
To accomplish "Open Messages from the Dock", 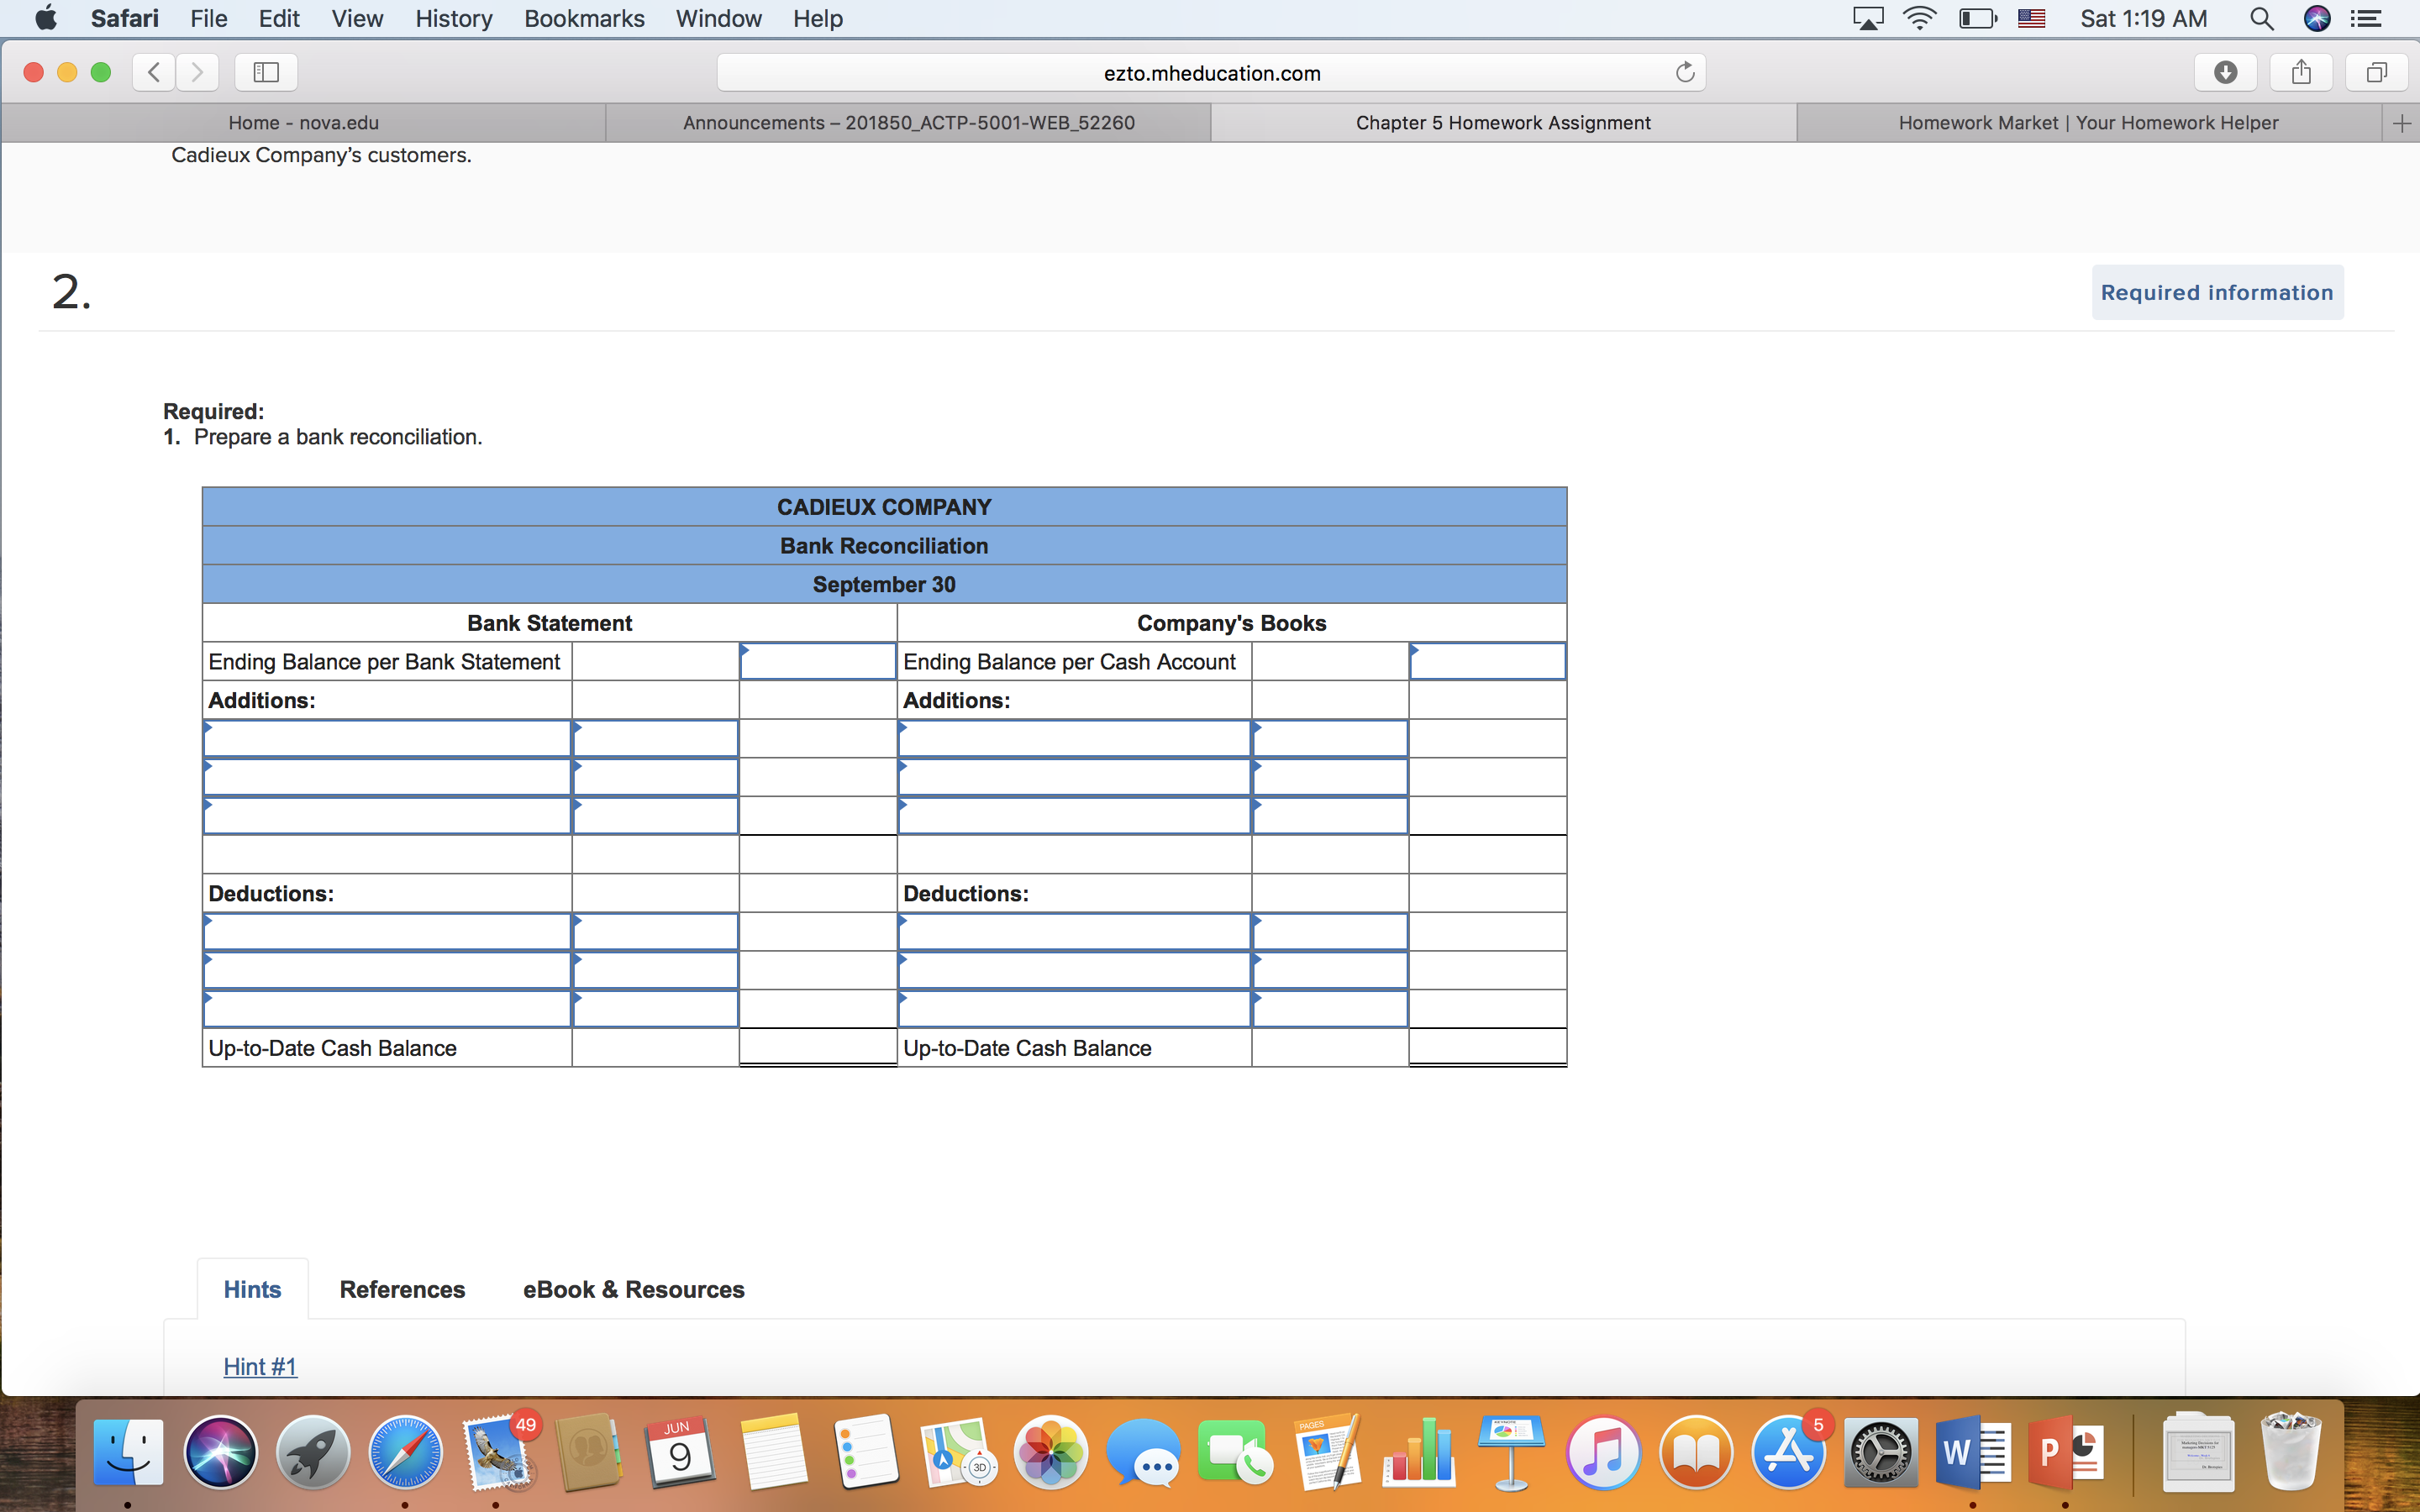I will [x=1143, y=1452].
